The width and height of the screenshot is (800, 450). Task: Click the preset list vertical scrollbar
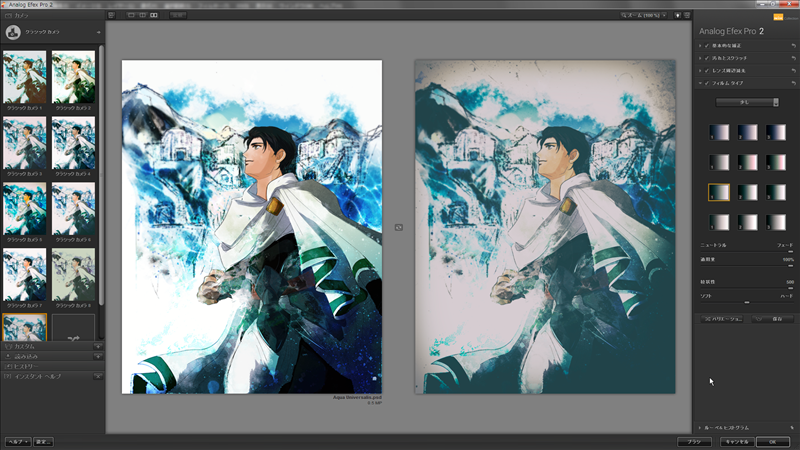coord(102,176)
